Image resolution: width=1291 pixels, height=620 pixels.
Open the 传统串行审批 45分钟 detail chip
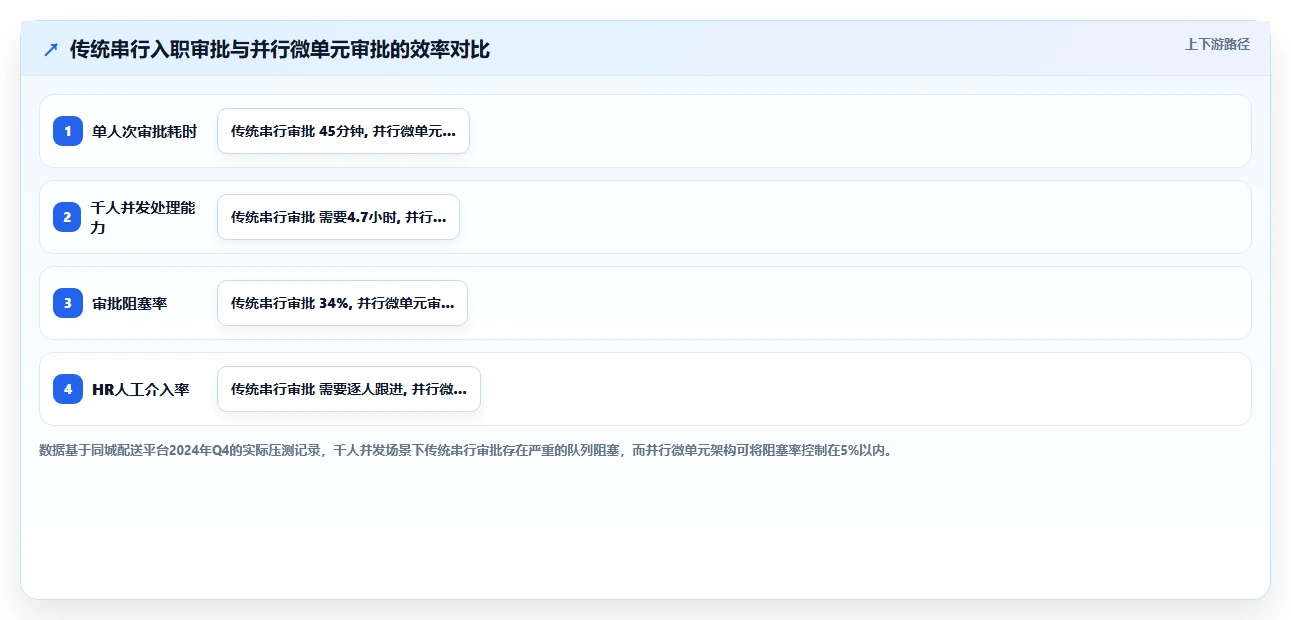click(x=343, y=131)
